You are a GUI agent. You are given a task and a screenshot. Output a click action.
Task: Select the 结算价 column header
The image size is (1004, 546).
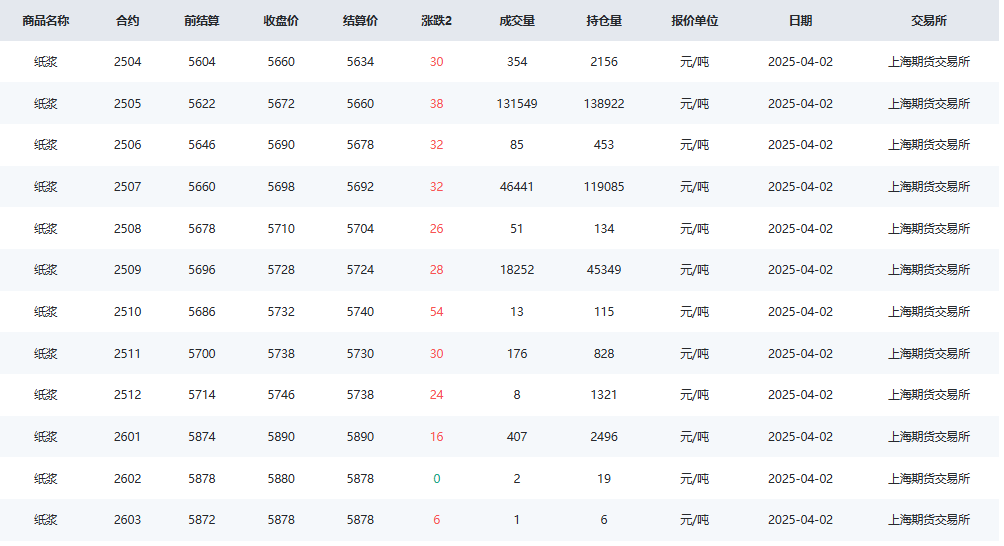[x=360, y=21]
